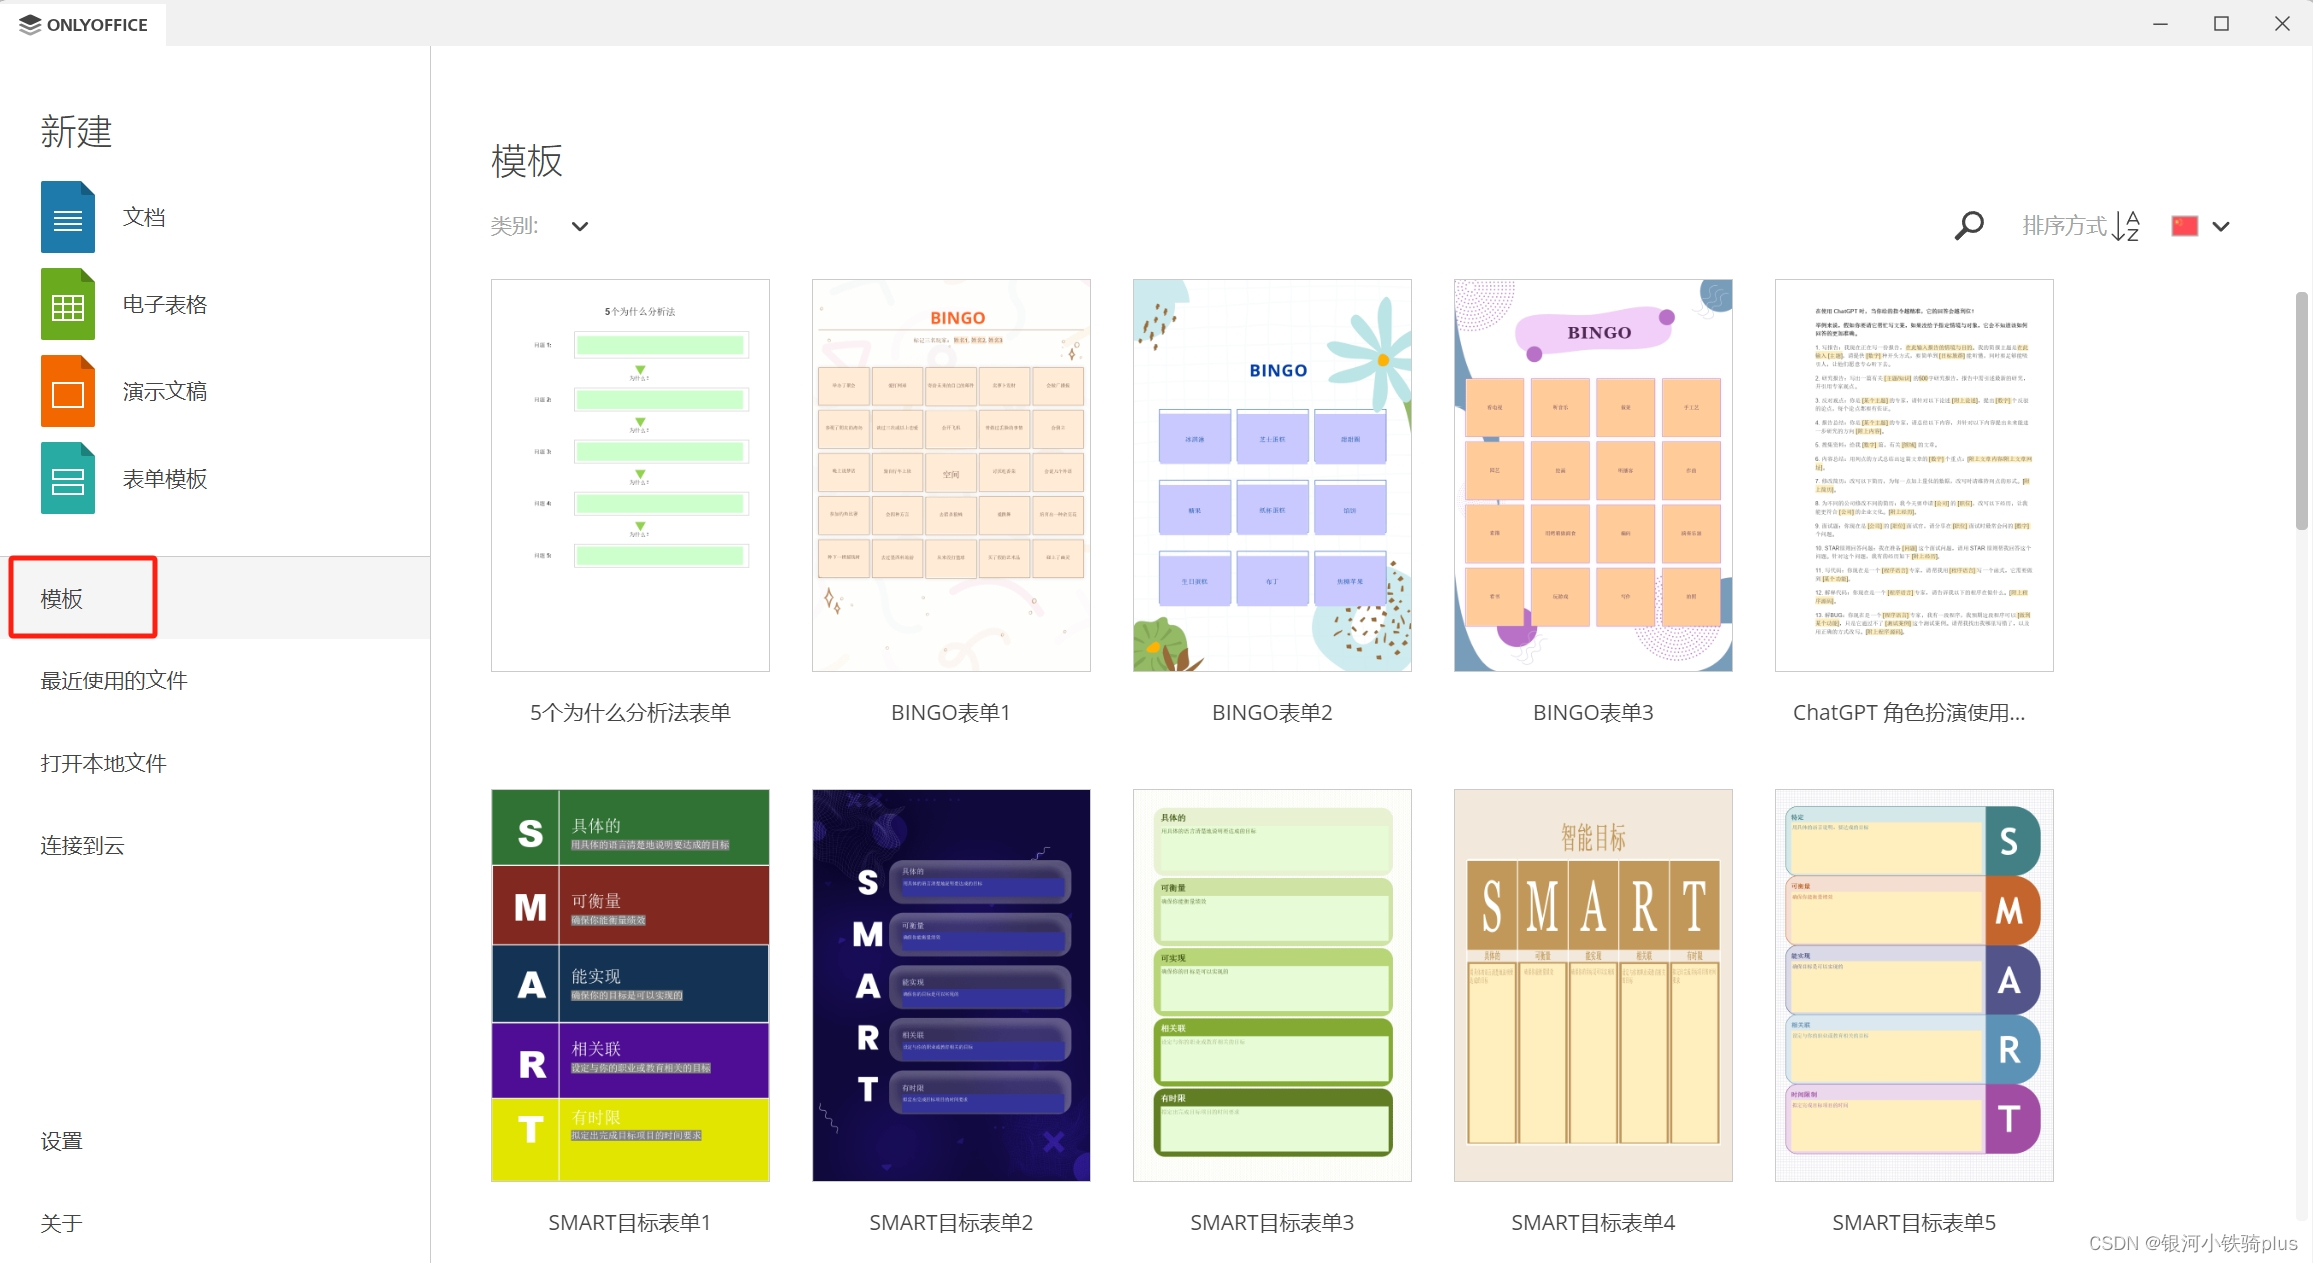Open the 关于 about page
The width and height of the screenshot is (2313, 1263).
(61, 1223)
